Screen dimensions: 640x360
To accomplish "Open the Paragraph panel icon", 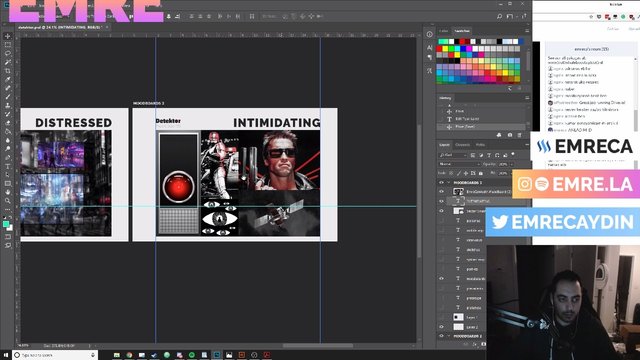I will (429, 58).
